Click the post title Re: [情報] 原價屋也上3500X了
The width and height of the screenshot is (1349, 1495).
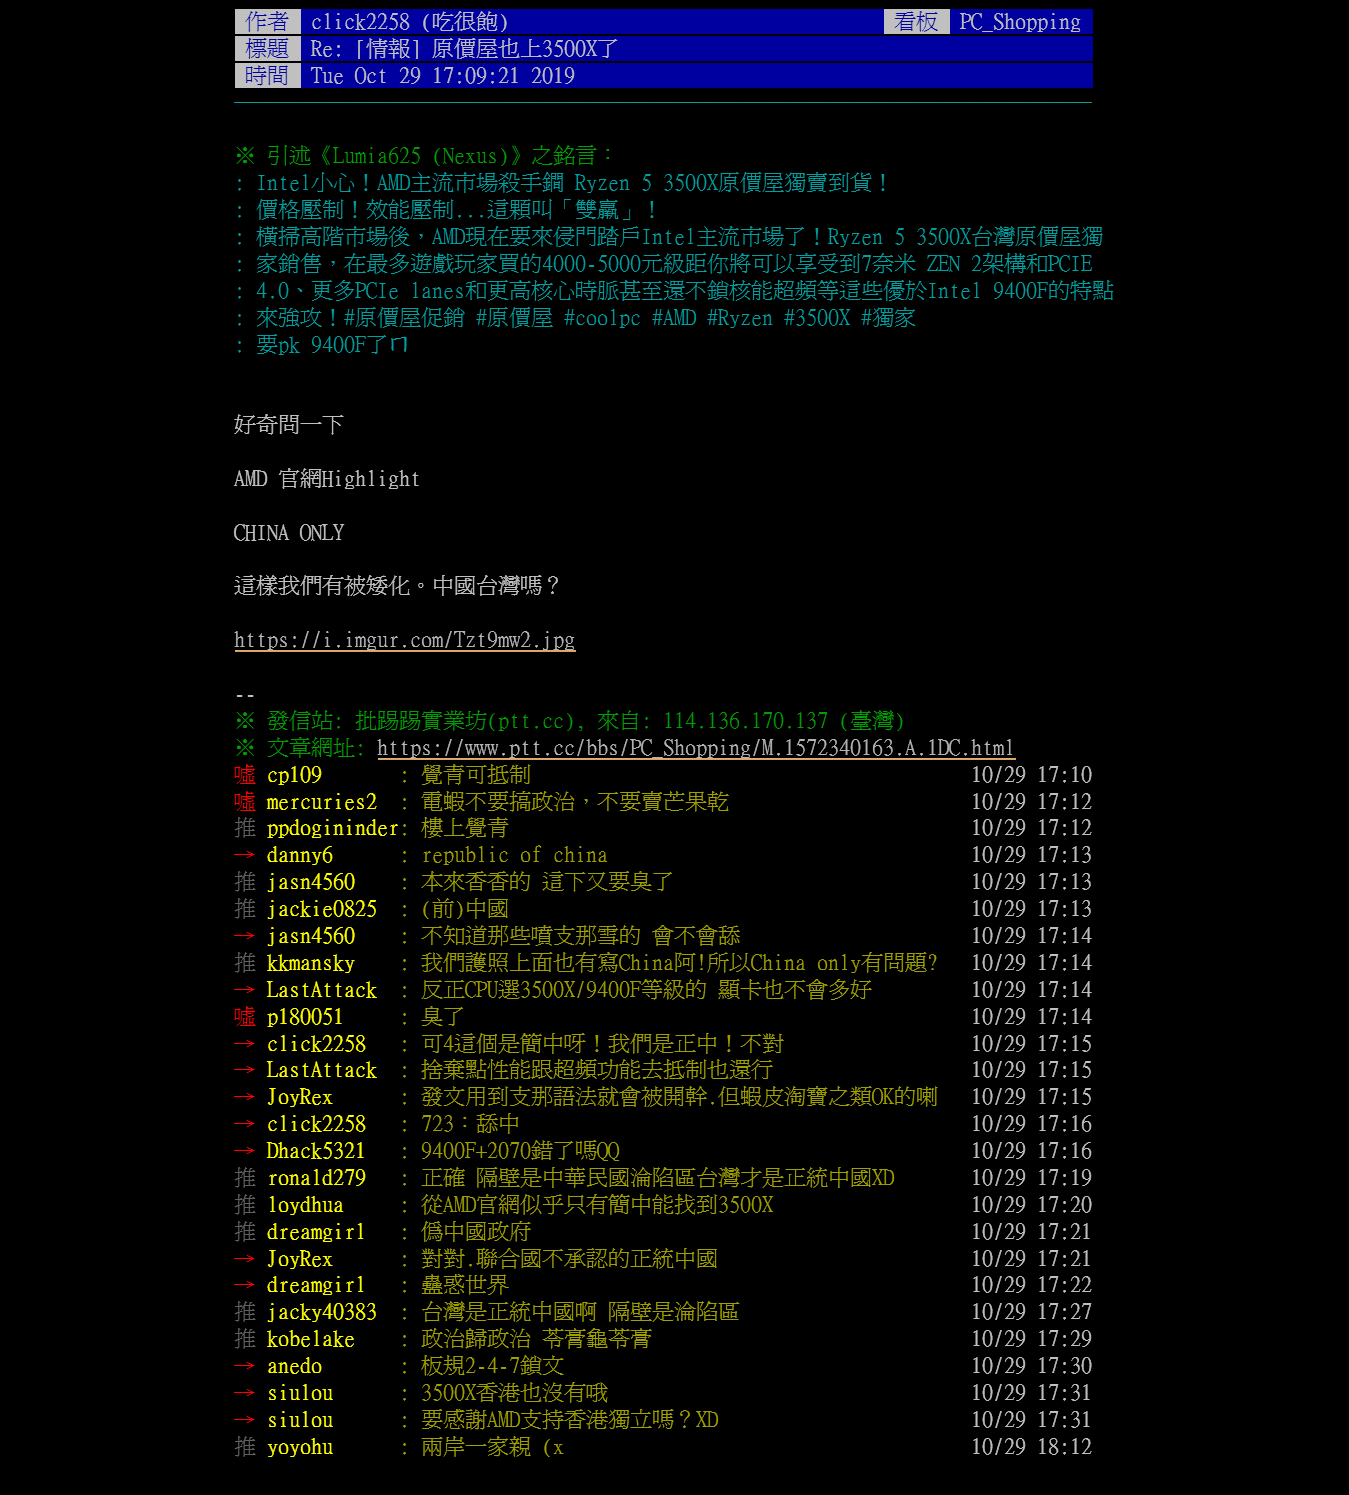pyautogui.click(x=464, y=49)
